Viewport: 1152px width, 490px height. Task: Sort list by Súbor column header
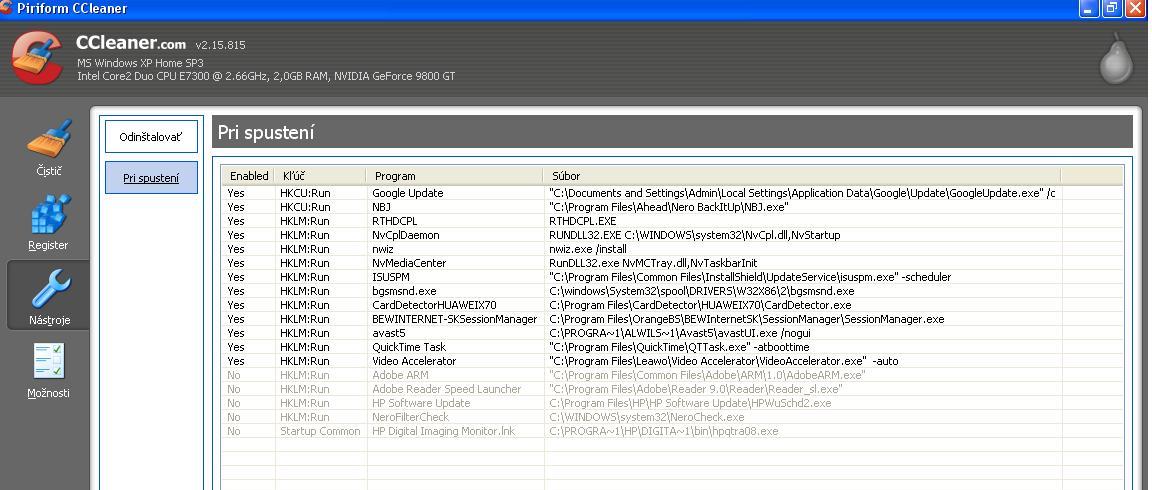[802, 176]
